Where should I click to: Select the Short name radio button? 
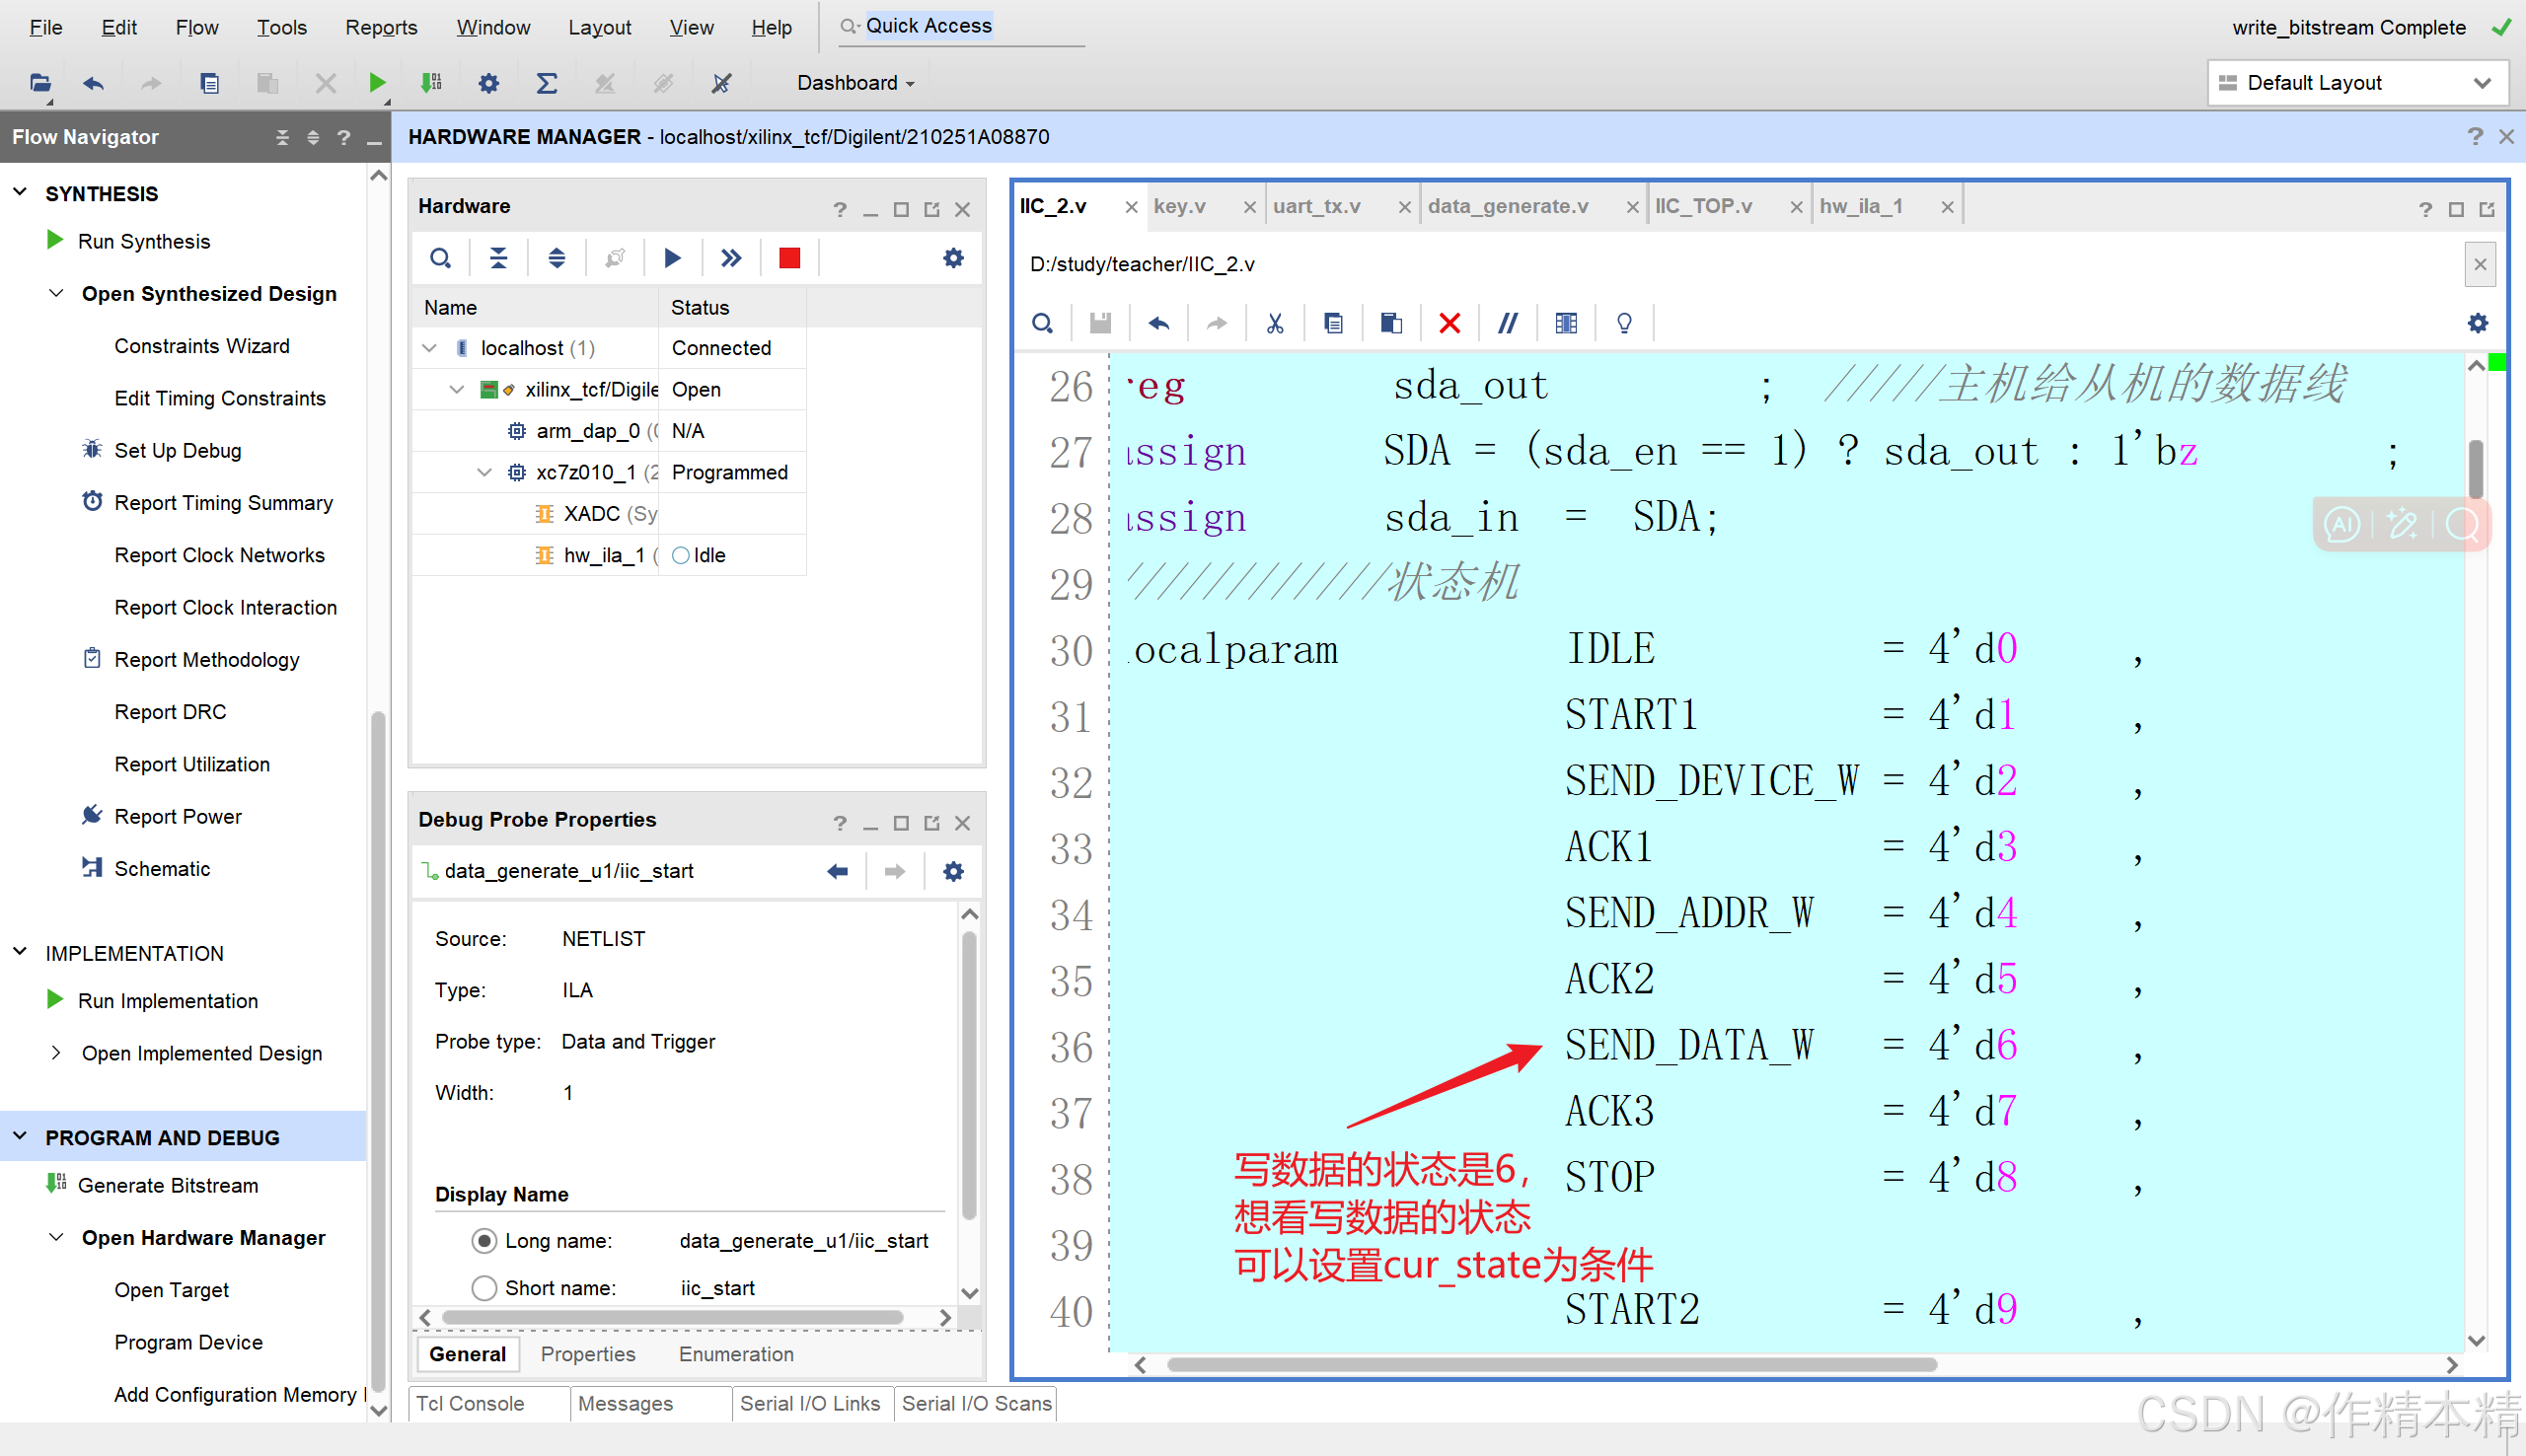tap(484, 1288)
